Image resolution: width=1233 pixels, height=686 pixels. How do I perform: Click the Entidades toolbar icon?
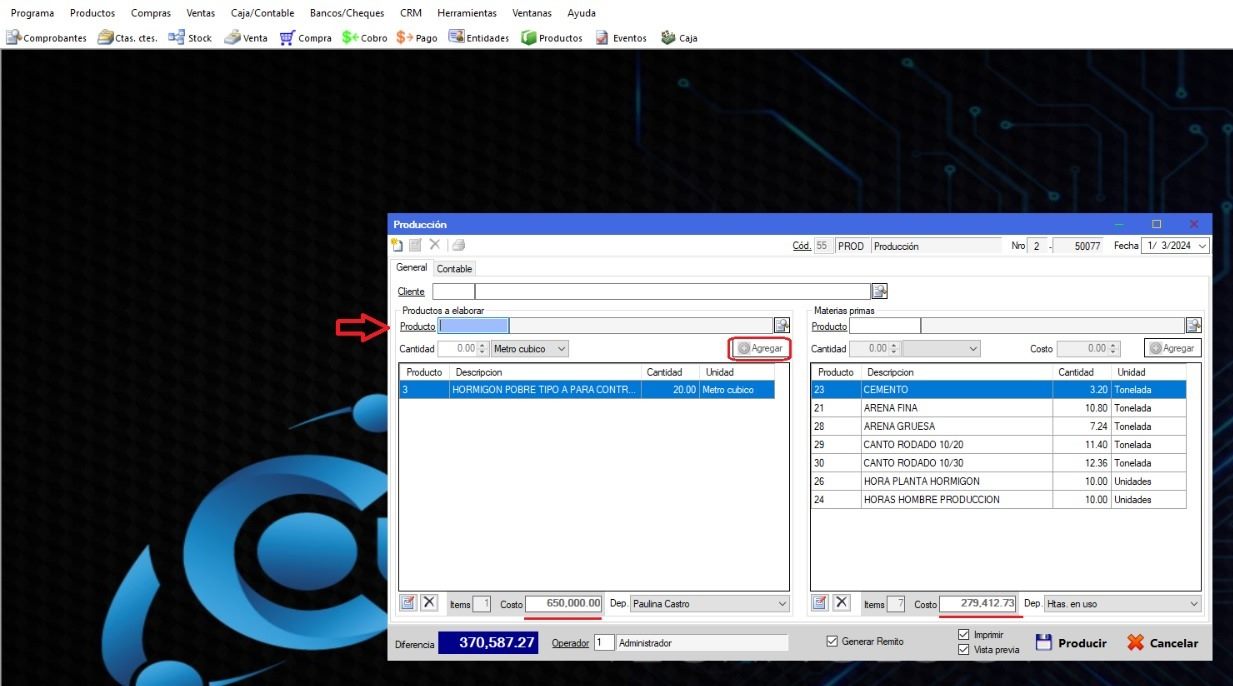coord(478,38)
